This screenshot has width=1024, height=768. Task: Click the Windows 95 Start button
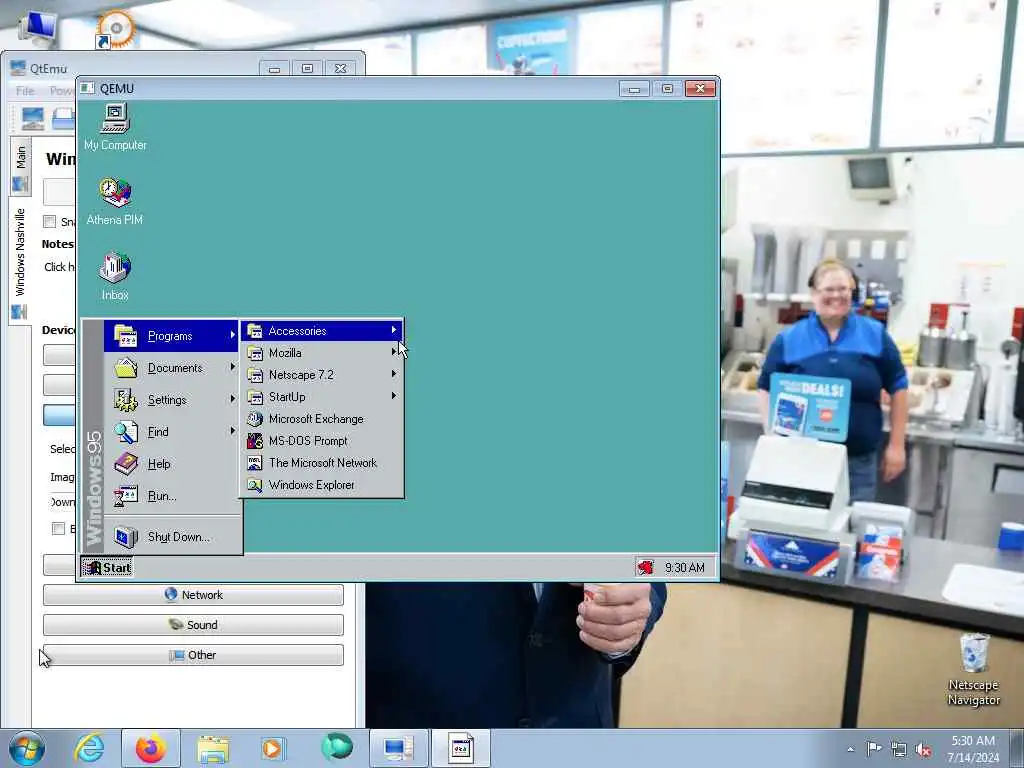(107, 567)
